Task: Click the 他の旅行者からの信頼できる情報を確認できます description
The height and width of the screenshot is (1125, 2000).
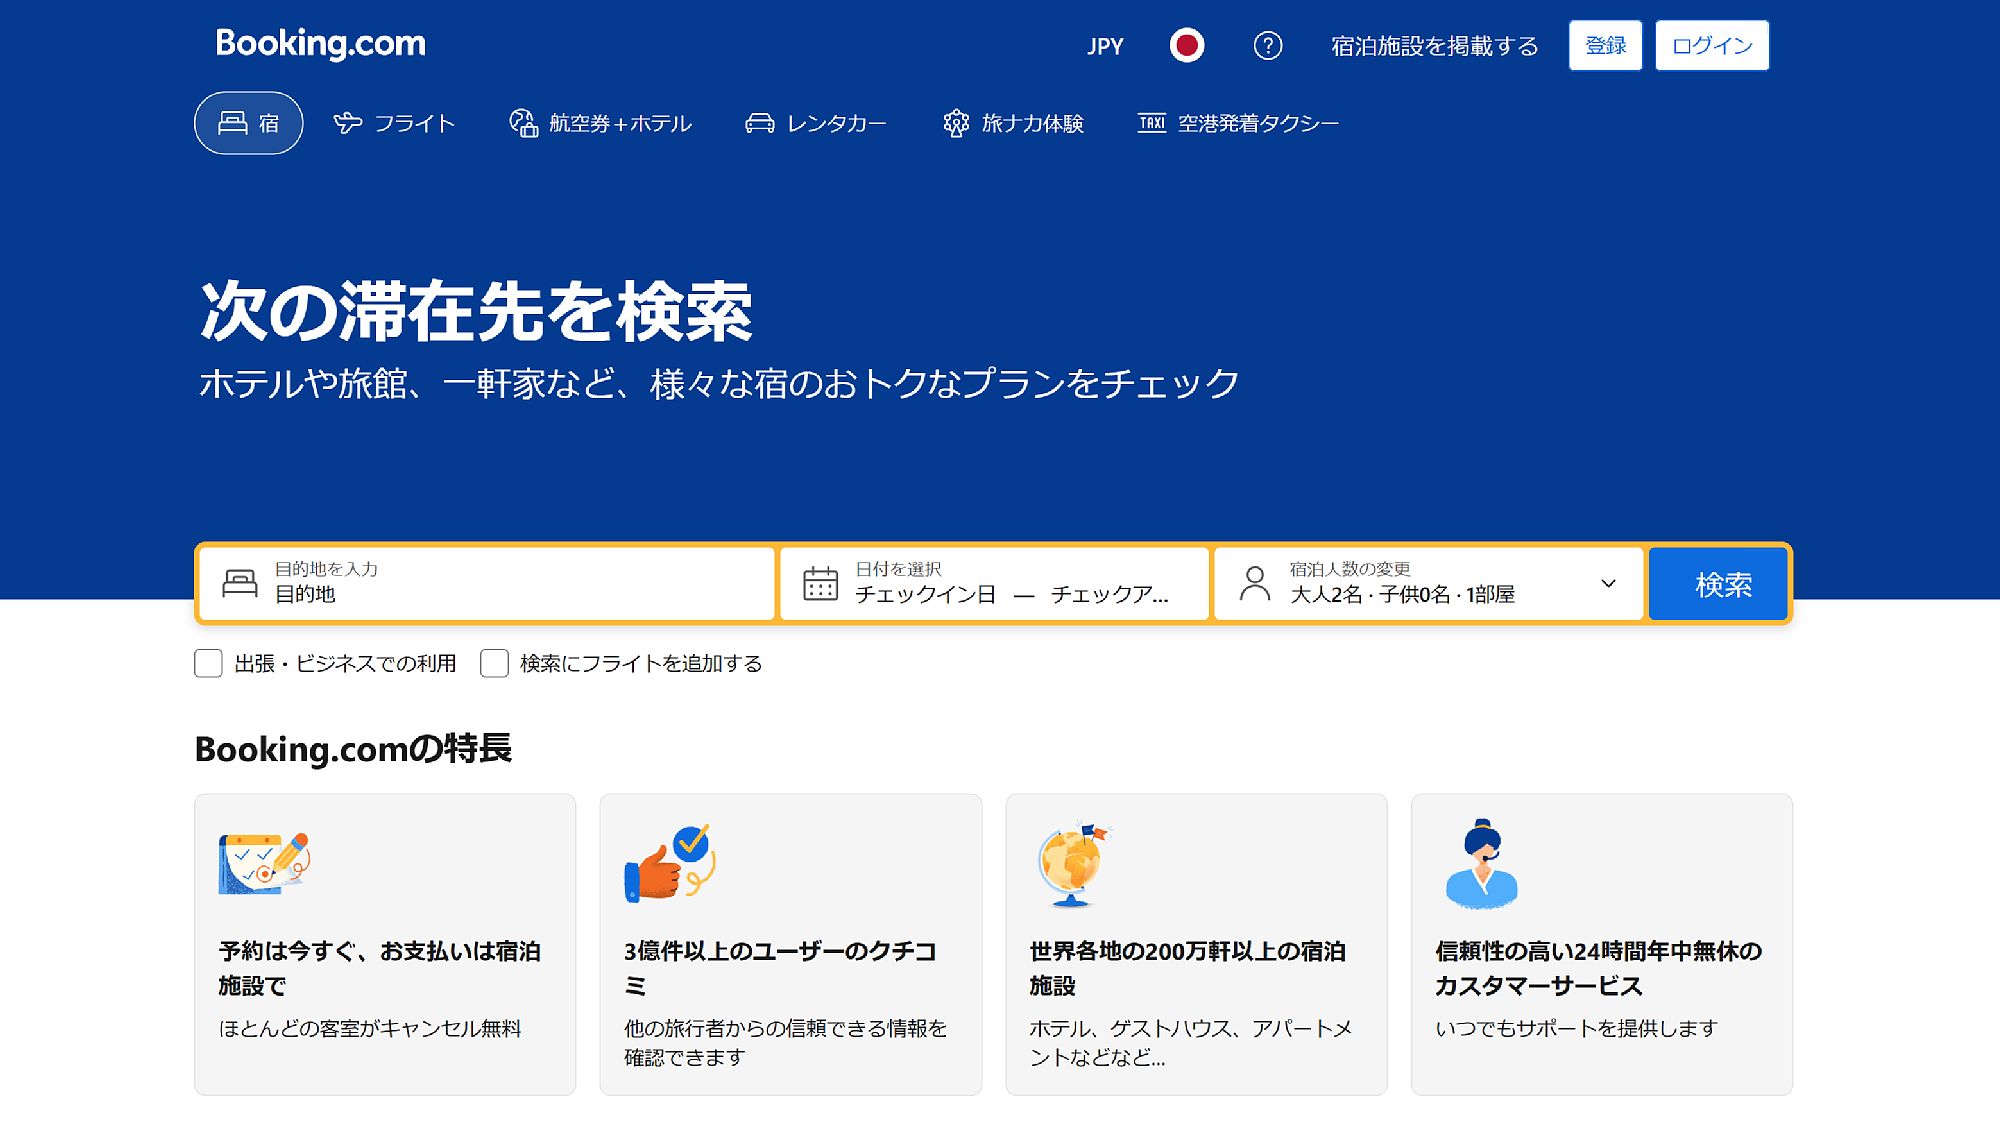Action: click(786, 1042)
